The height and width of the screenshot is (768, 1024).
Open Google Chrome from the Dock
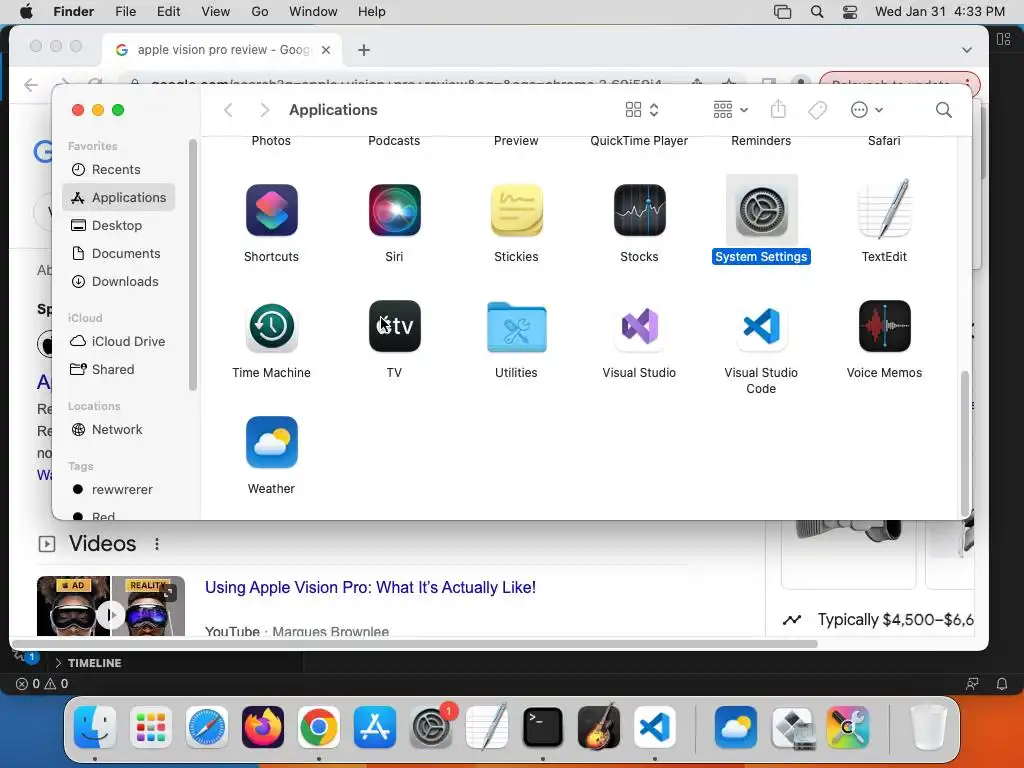pos(319,727)
